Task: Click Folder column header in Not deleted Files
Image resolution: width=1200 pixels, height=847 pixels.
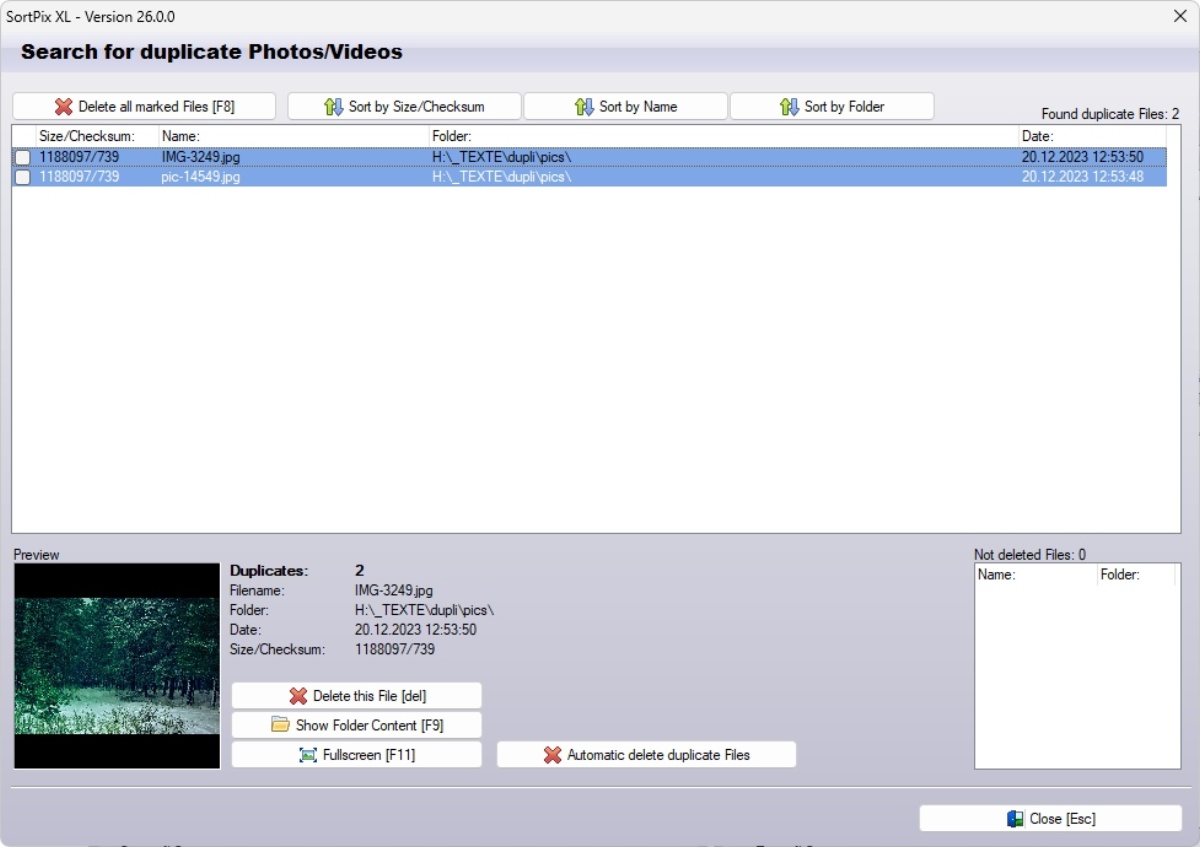Action: (x=1136, y=575)
